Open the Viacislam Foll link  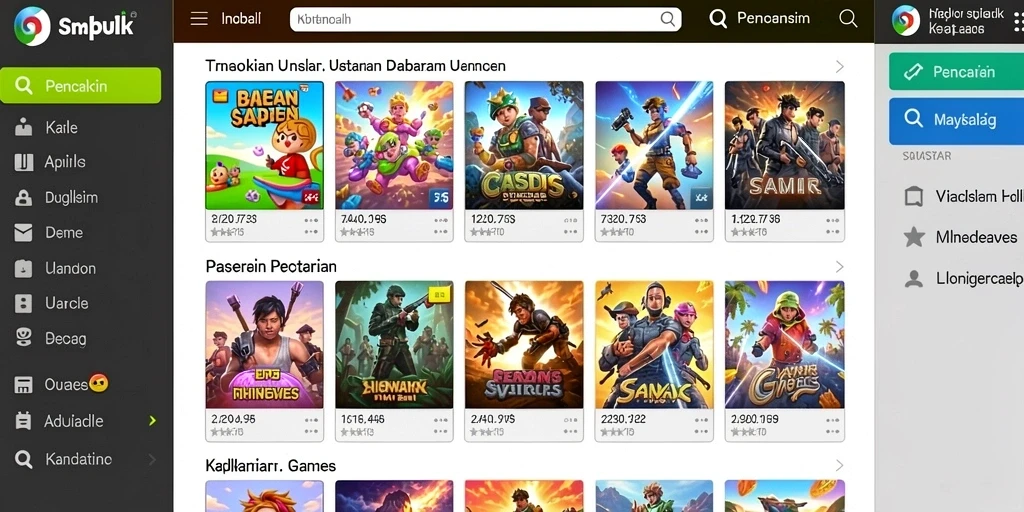(979, 196)
